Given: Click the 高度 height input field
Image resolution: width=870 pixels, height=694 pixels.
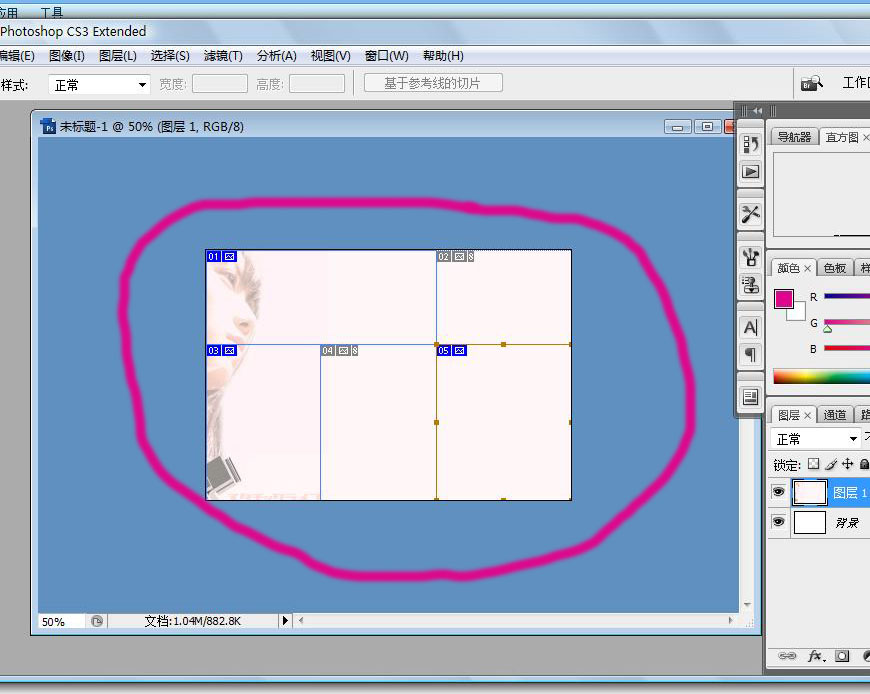Looking at the screenshot, I should coord(317,84).
